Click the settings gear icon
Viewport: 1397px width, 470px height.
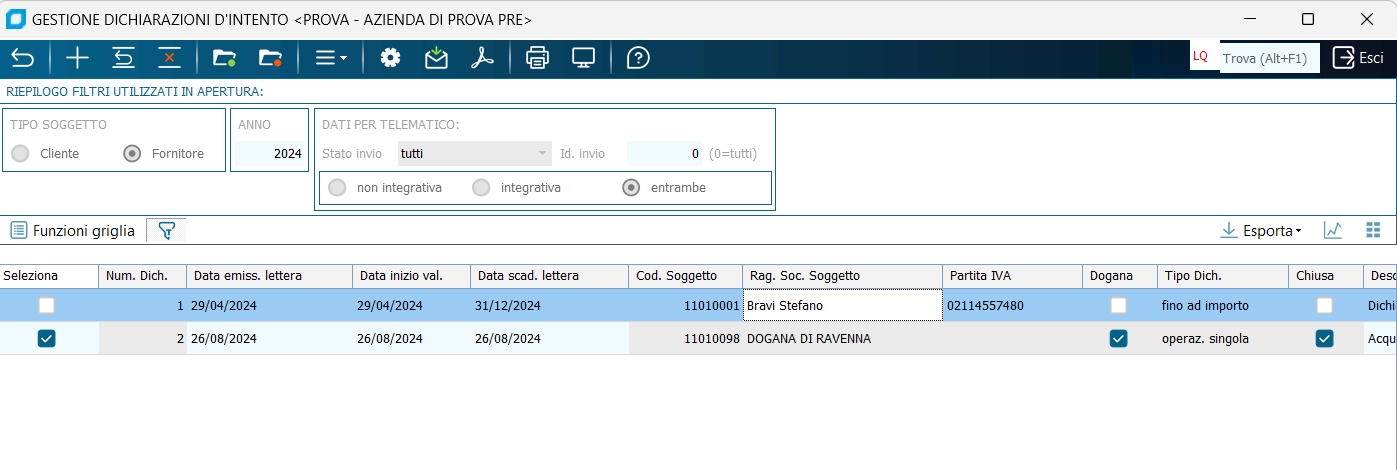click(x=390, y=58)
